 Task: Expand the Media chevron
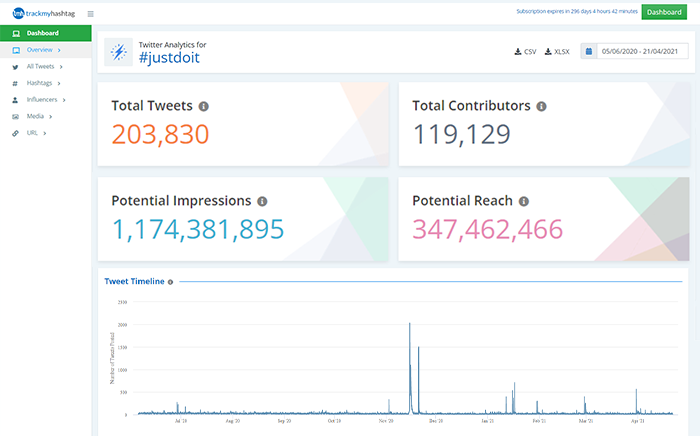(50, 116)
